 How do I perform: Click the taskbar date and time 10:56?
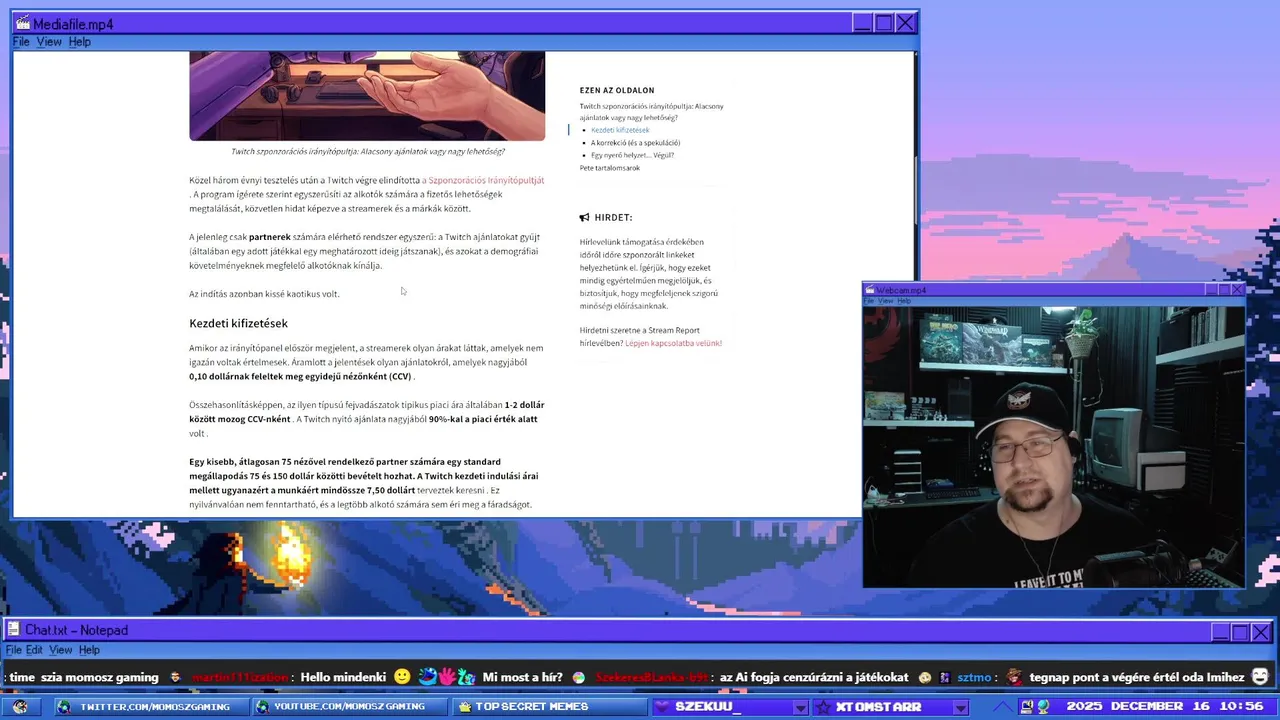point(1164,707)
